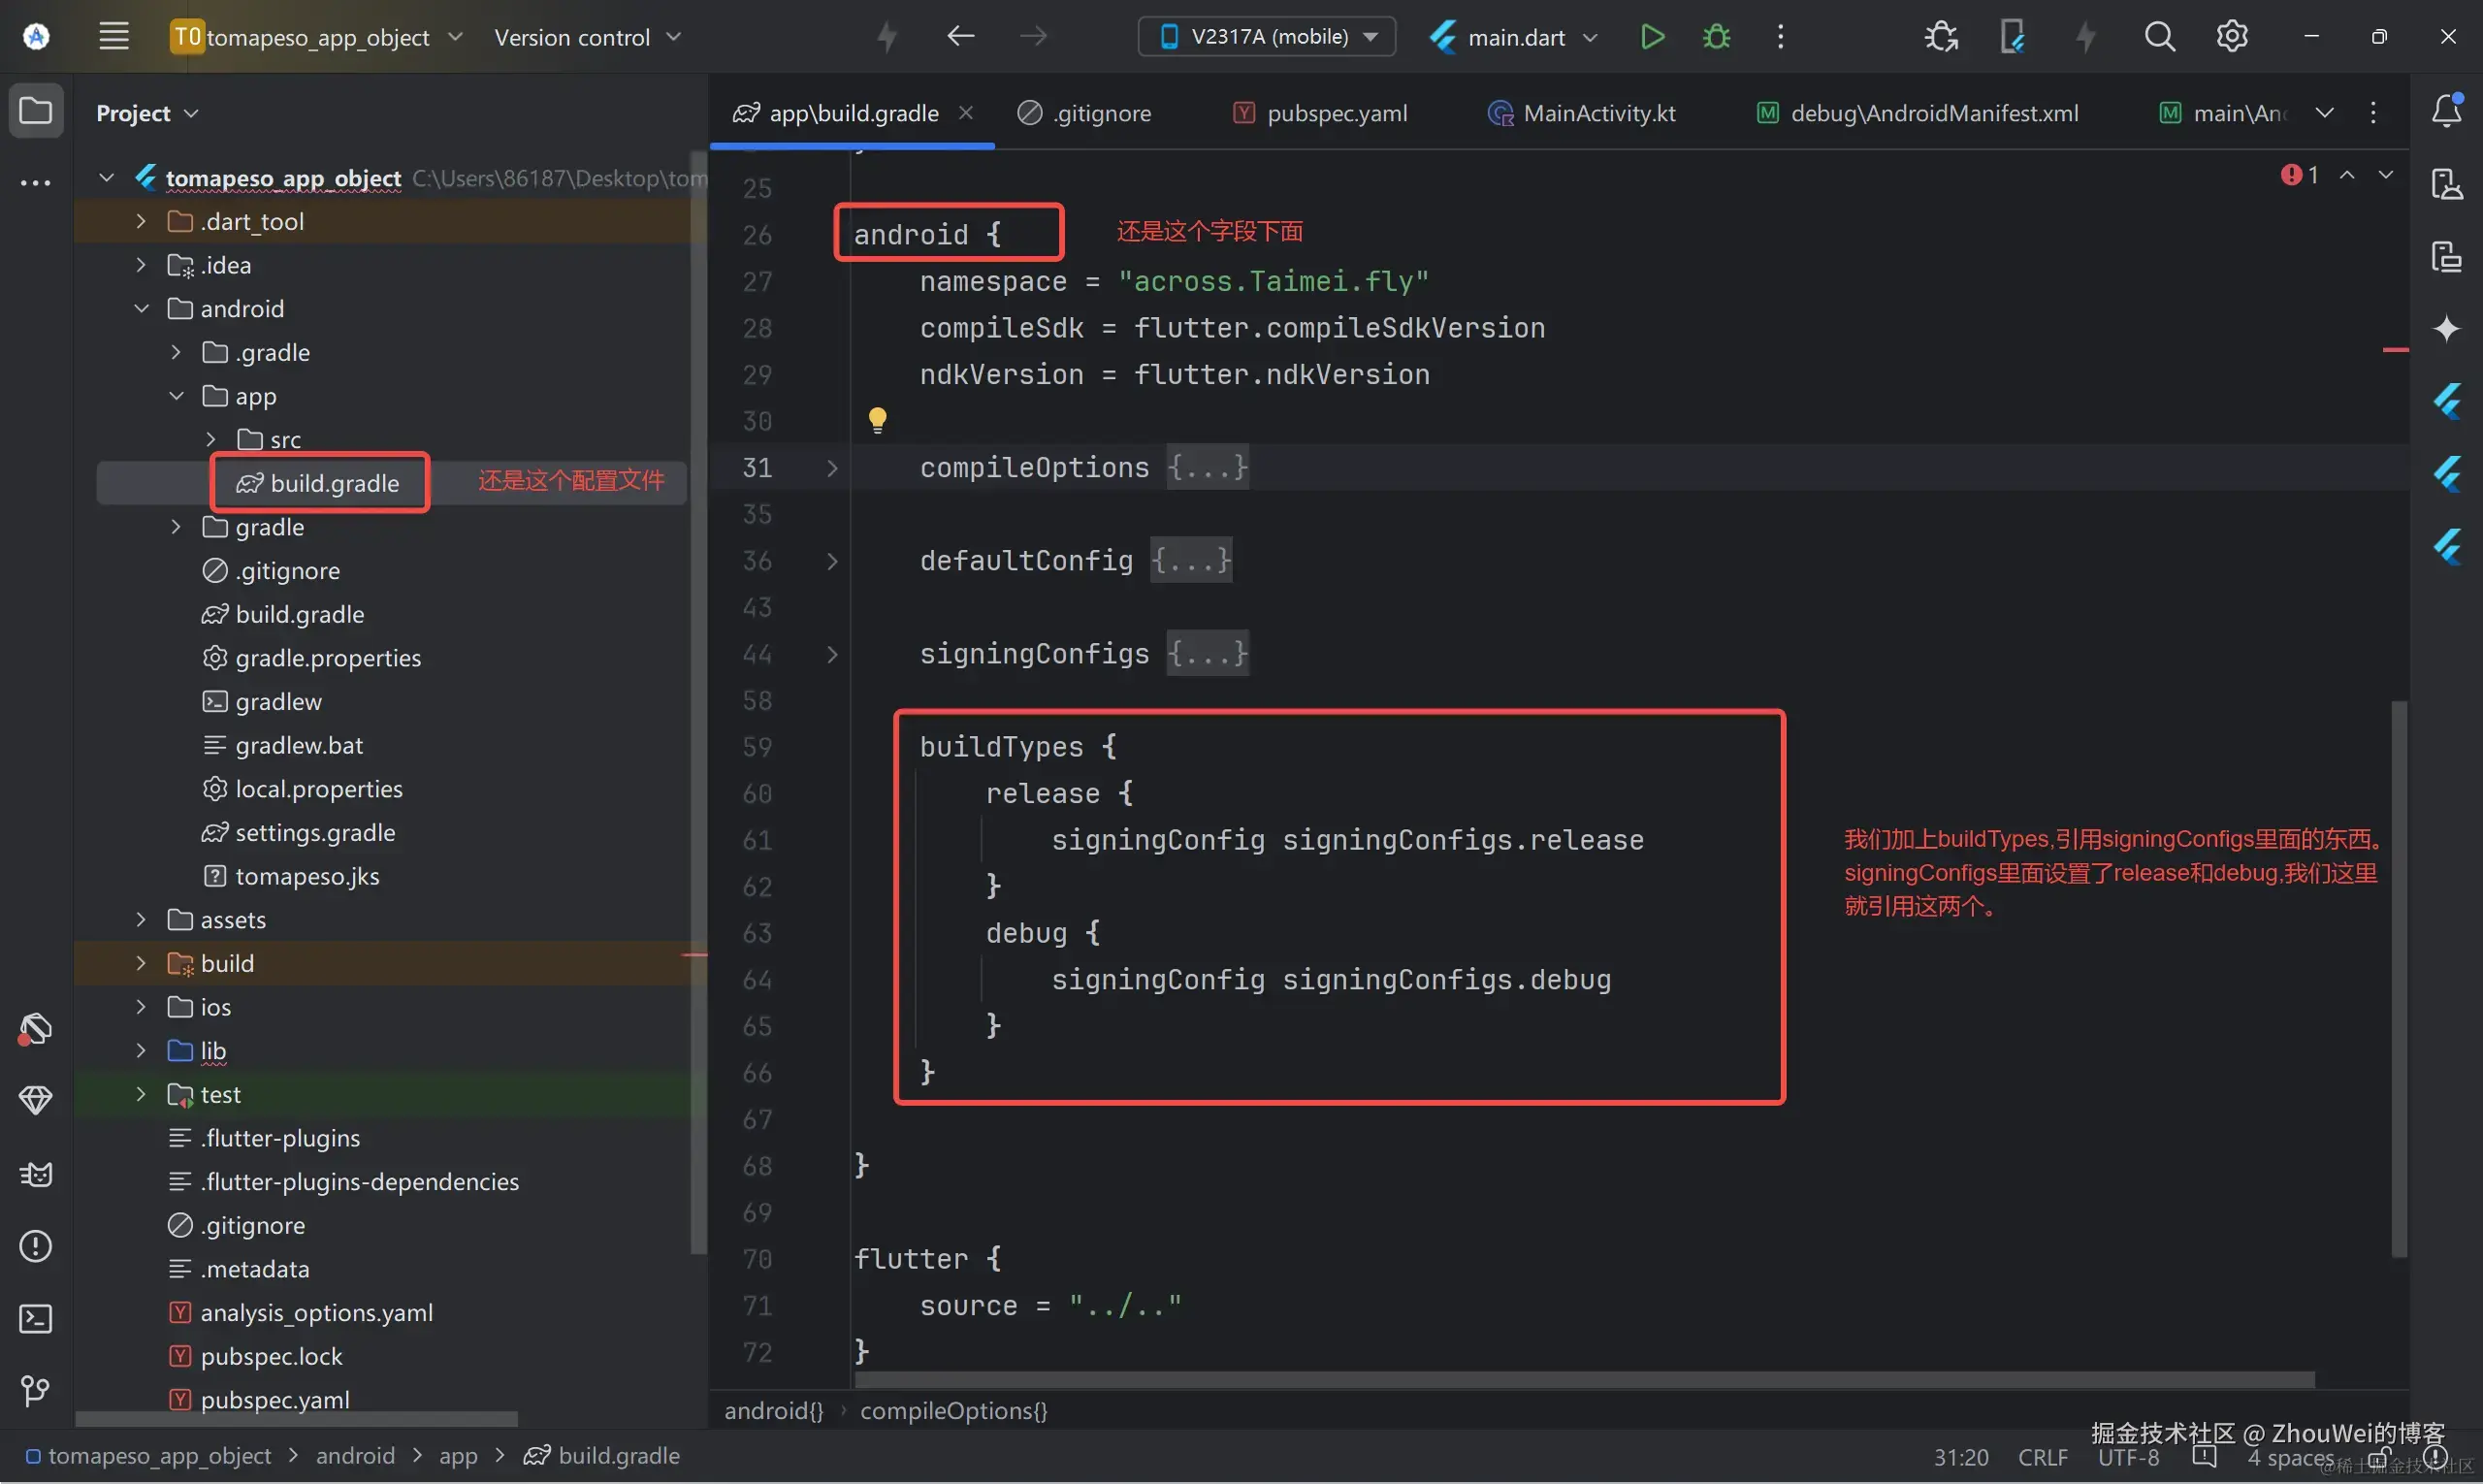The image size is (2483, 1484).
Task: Open the Search Everywhere magnifier
Action: pyautogui.click(x=2159, y=37)
